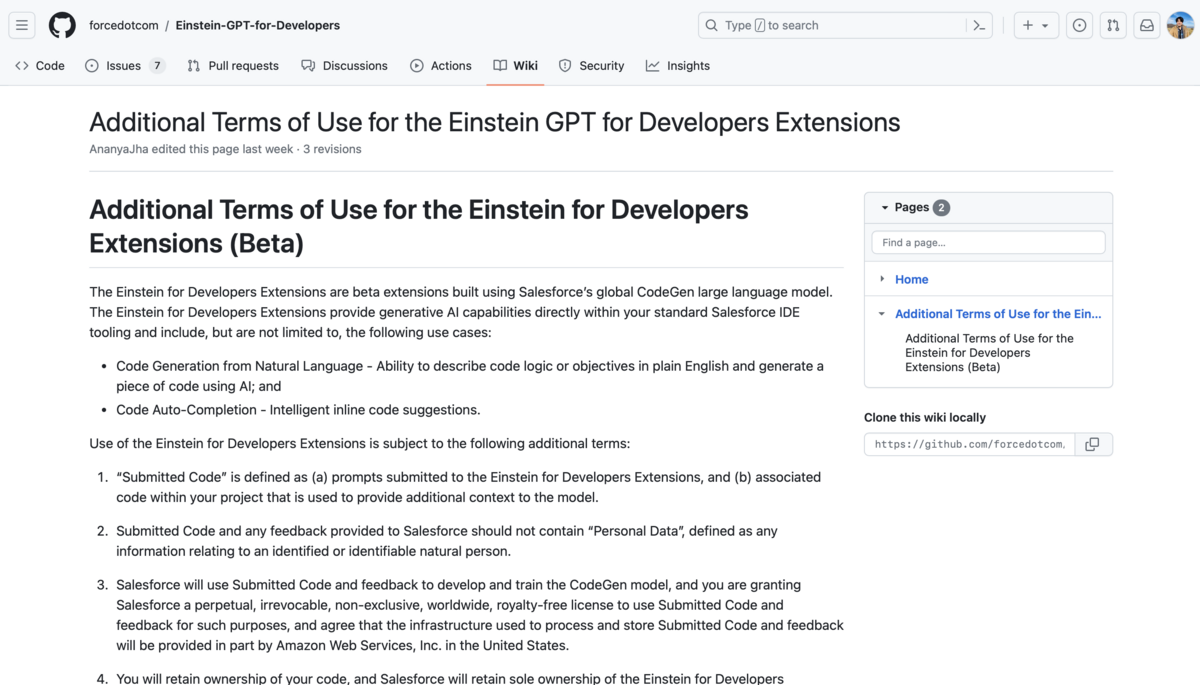Switch to the Security tab
The width and height of the screenshot is (1200, 685).
602,65
